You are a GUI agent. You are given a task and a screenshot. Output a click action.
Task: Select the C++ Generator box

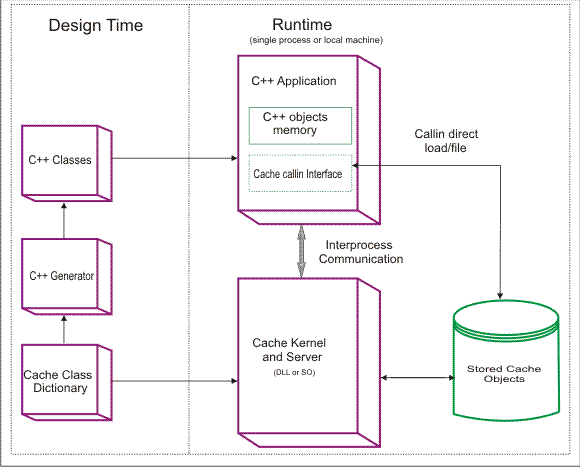point(67,277)
